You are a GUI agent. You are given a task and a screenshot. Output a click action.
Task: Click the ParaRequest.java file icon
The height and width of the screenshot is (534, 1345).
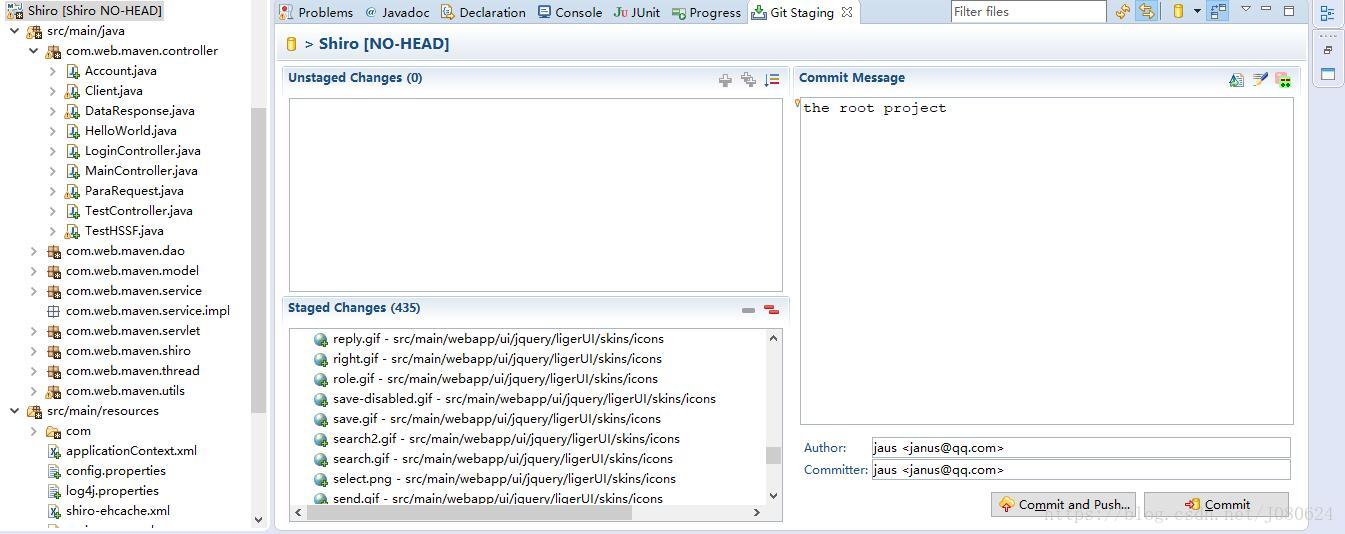72,191
